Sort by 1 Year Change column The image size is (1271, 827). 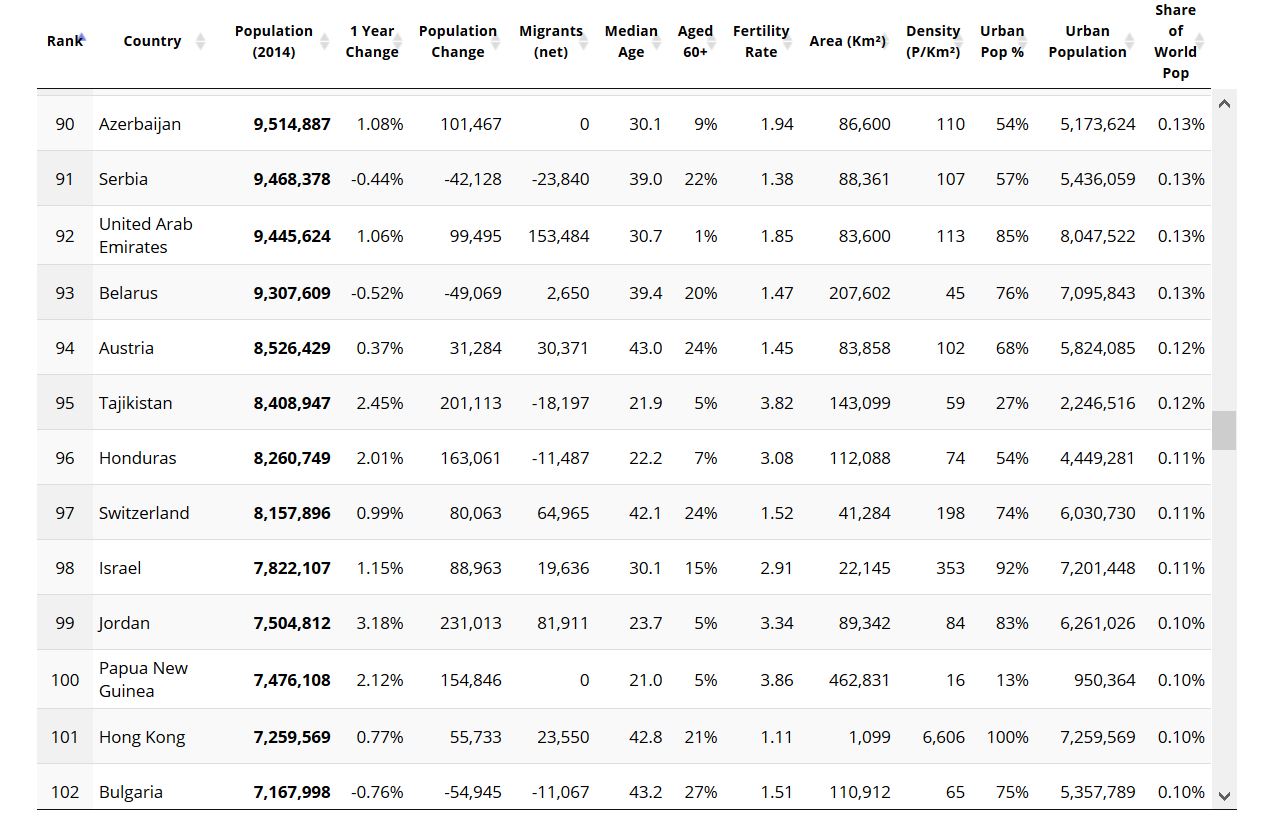pos(372,41)
